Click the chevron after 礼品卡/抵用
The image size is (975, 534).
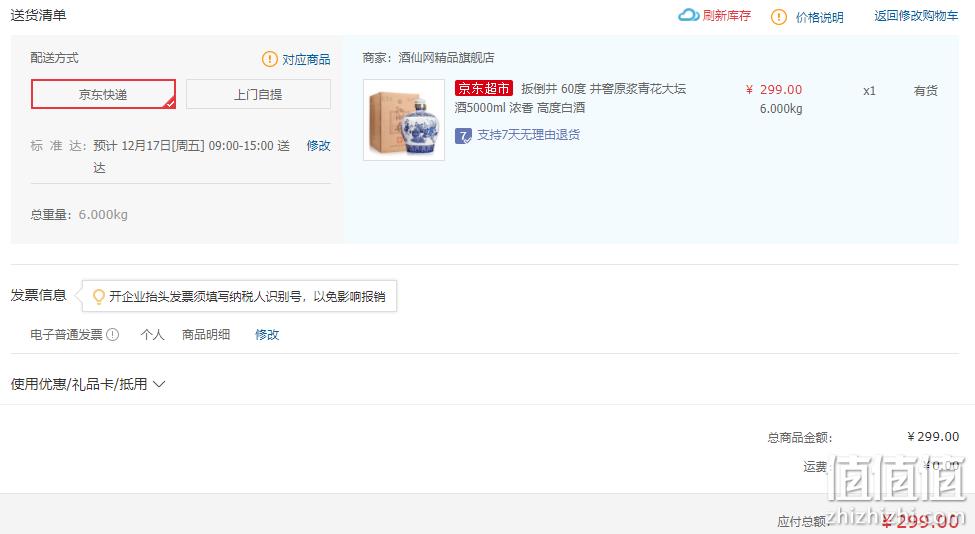159,384
